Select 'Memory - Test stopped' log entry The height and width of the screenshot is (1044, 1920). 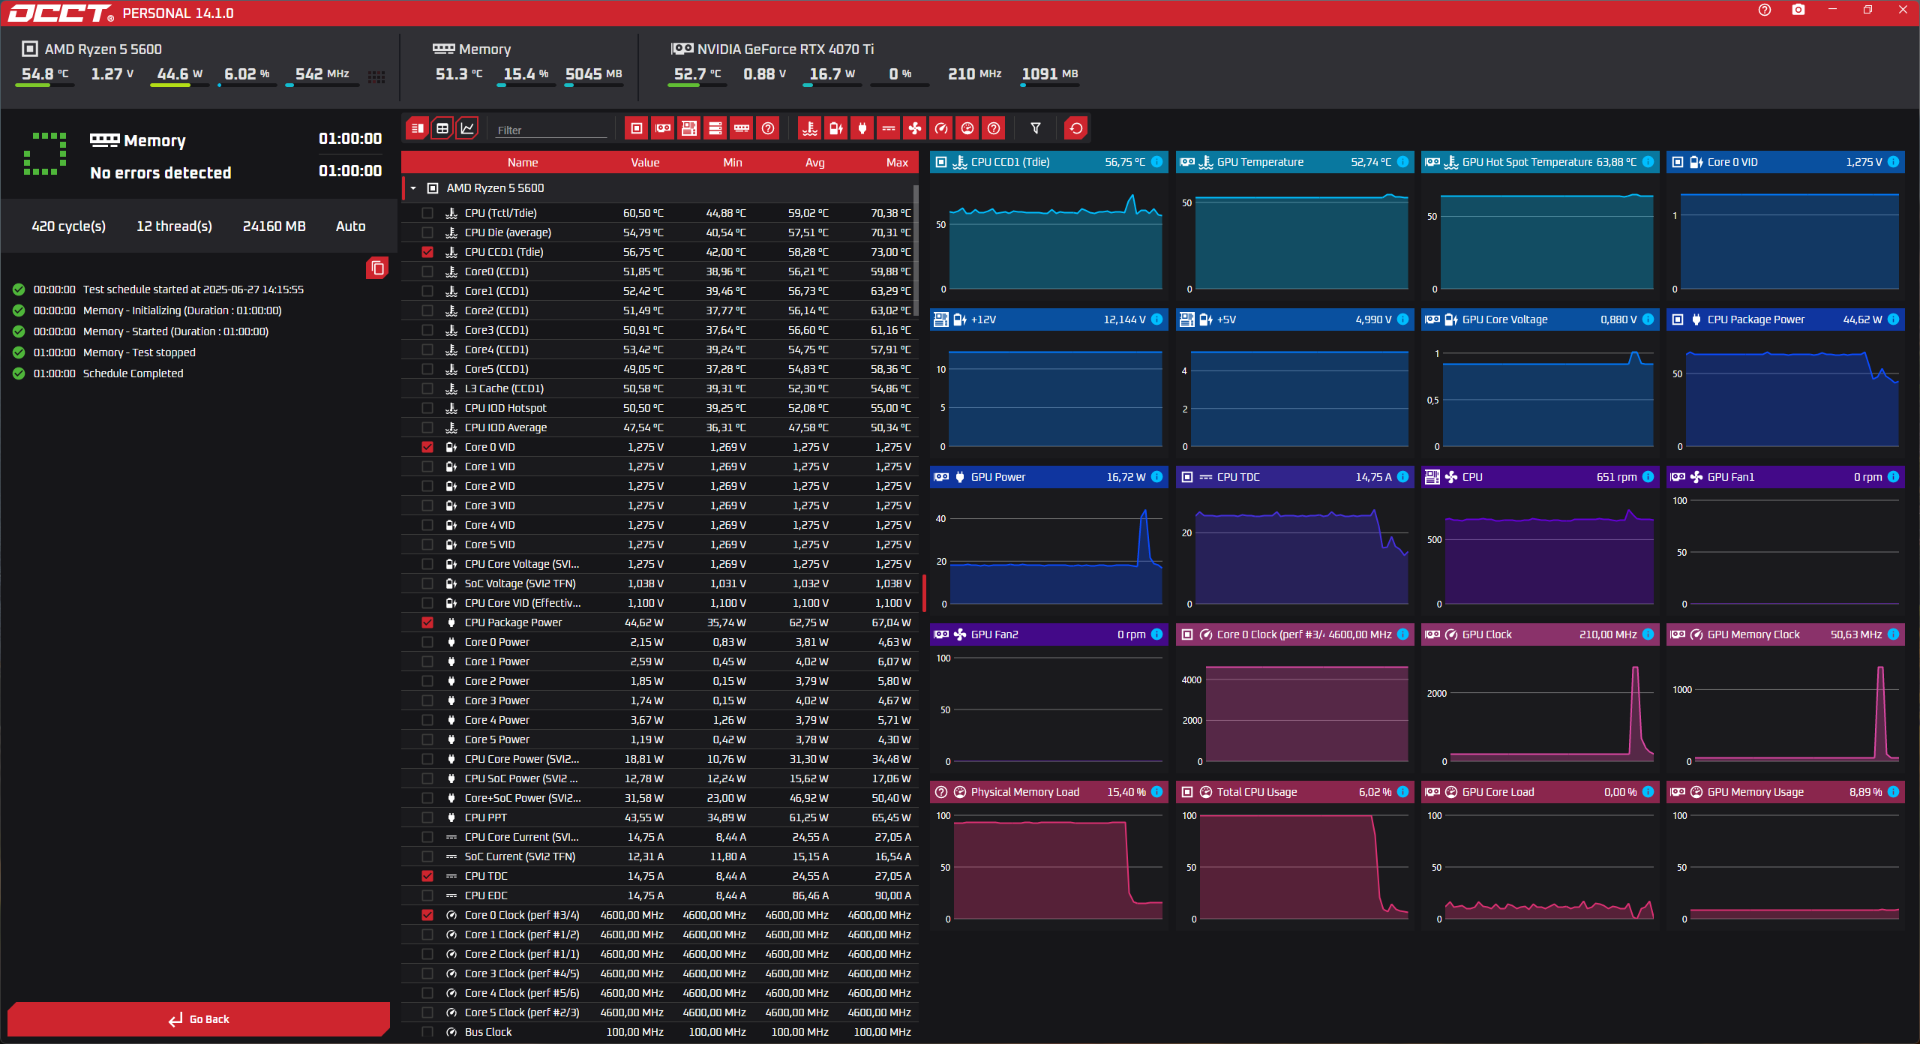139,352
